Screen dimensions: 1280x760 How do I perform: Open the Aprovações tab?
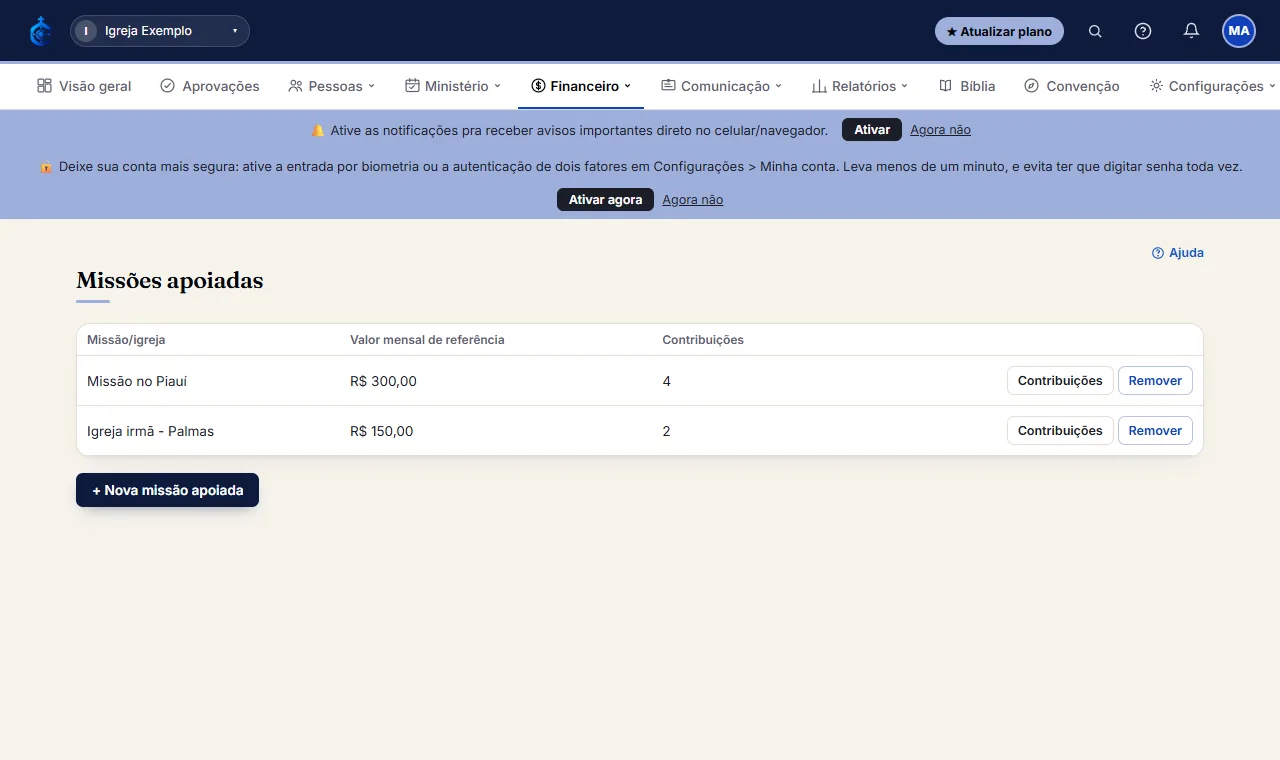click(x=210, y=86)
